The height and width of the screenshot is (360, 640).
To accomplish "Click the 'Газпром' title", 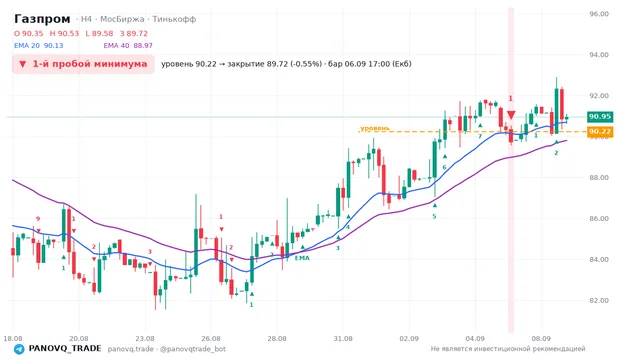I will pos(42,19).
